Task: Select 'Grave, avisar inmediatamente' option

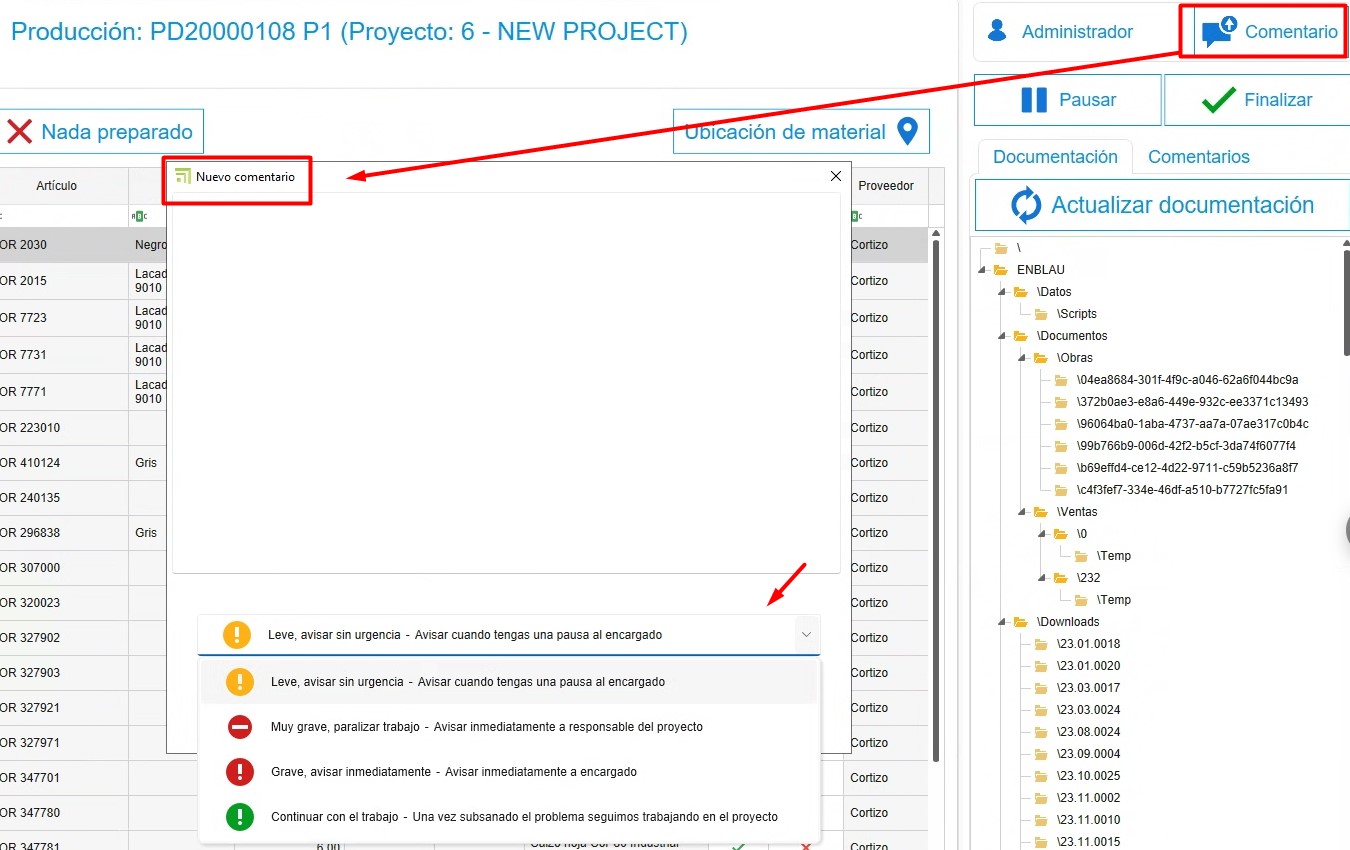Action: 510,772
